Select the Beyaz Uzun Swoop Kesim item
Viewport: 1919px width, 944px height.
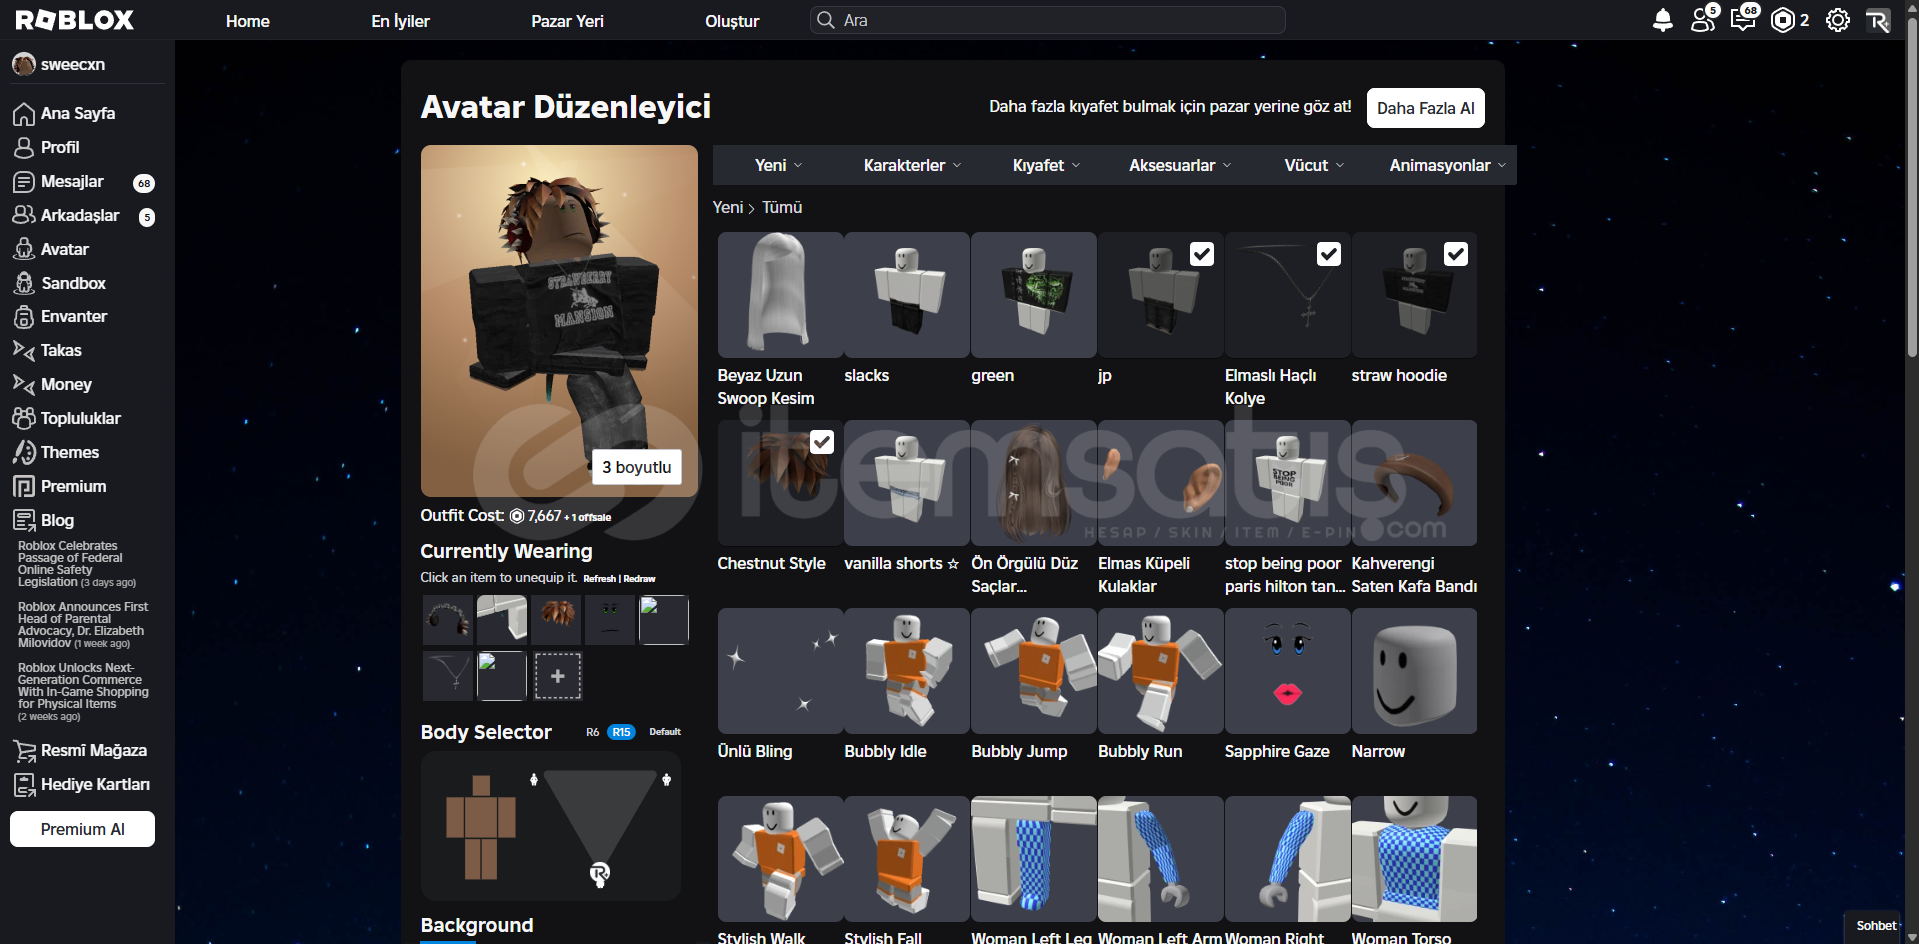(x=780, y=295)
